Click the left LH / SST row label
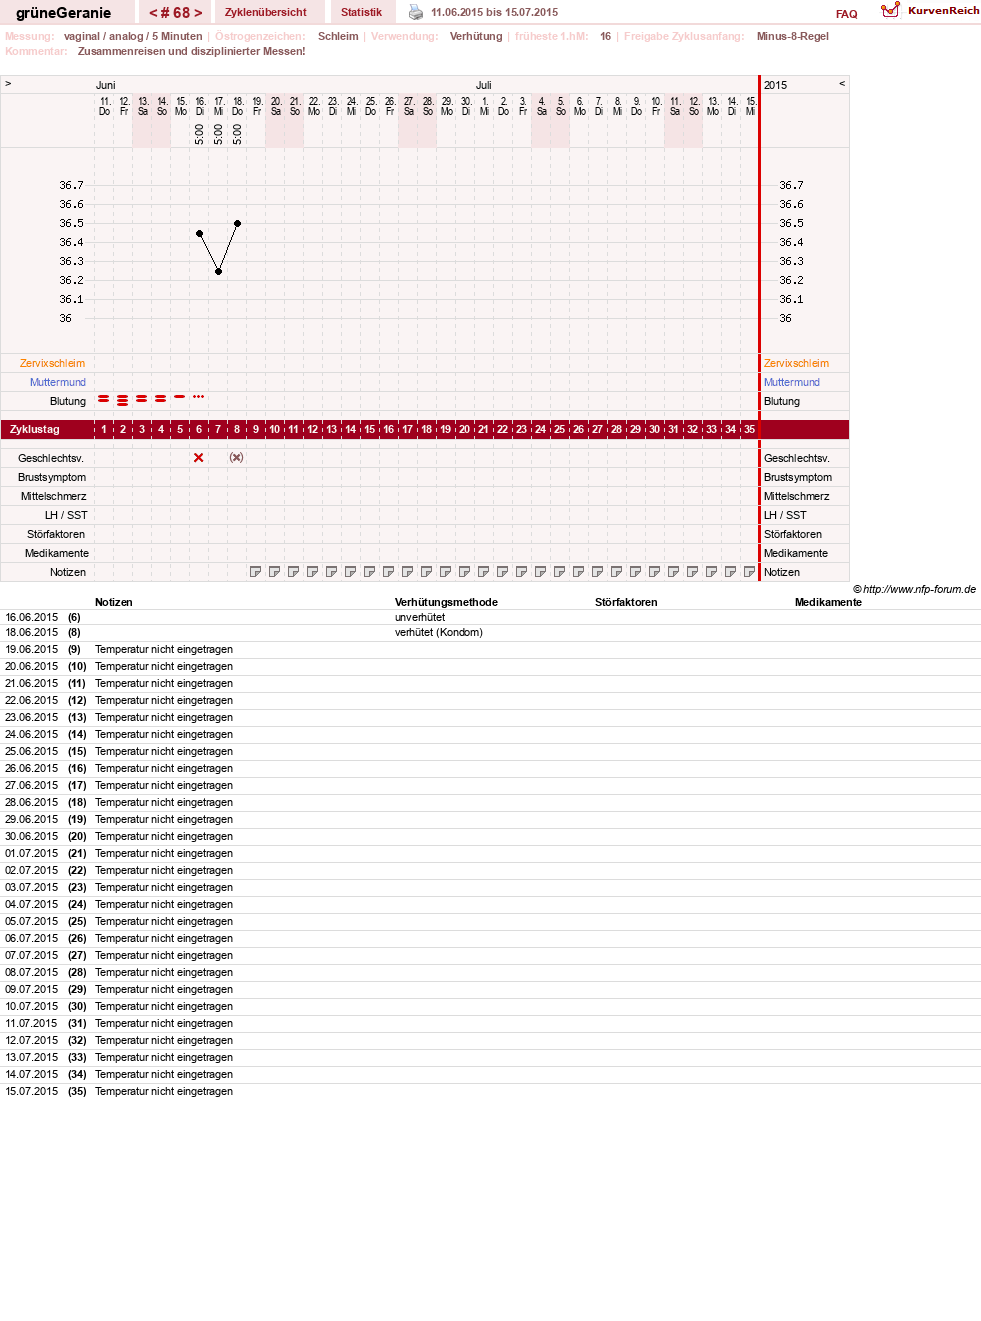This screenshot has width=981, height=1321. pyautogui.click(x=66, y=515)
